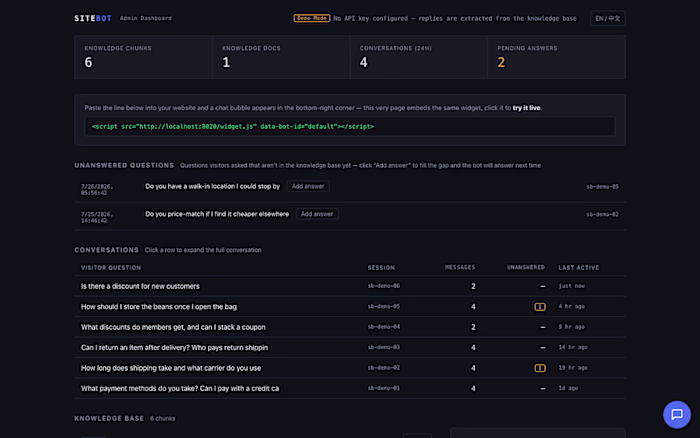Click the 7/25/2026 timestamp

97,217
